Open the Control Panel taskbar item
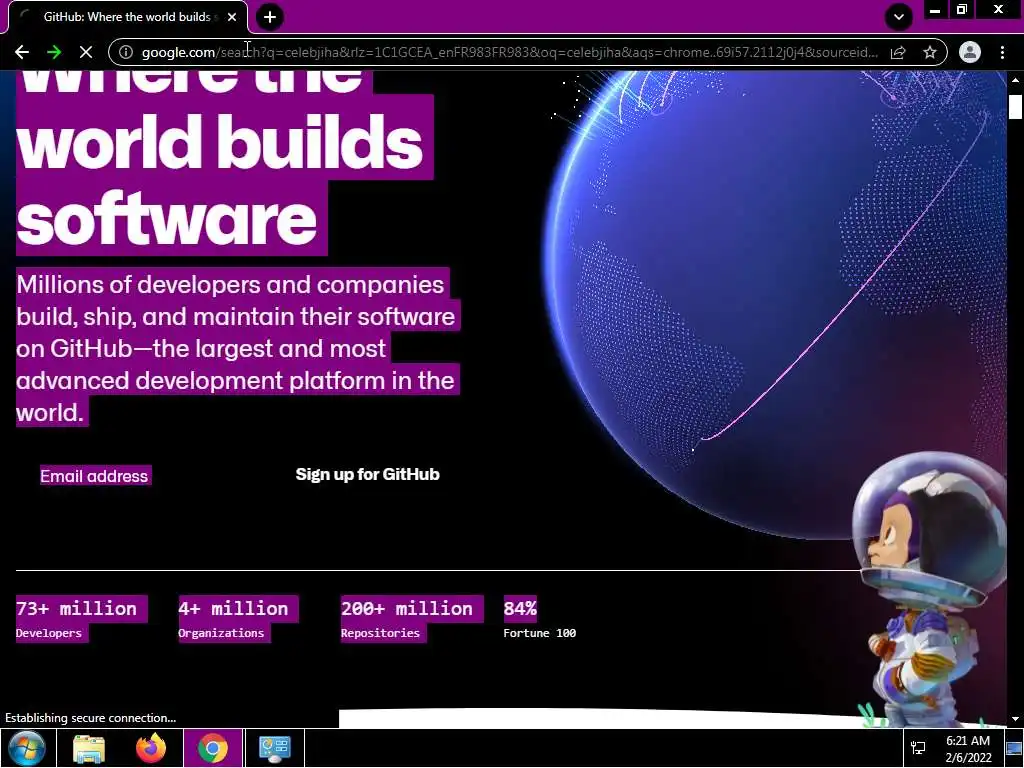The height and width of the screenshot is (768, 1024). [x=274, y=748]
